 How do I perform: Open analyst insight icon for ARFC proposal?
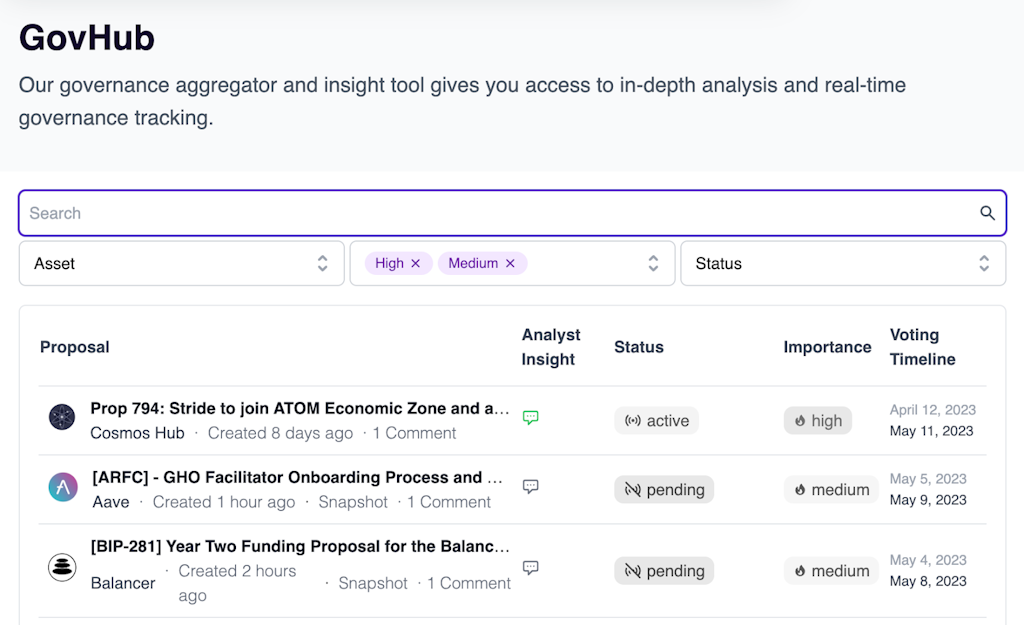531,487
